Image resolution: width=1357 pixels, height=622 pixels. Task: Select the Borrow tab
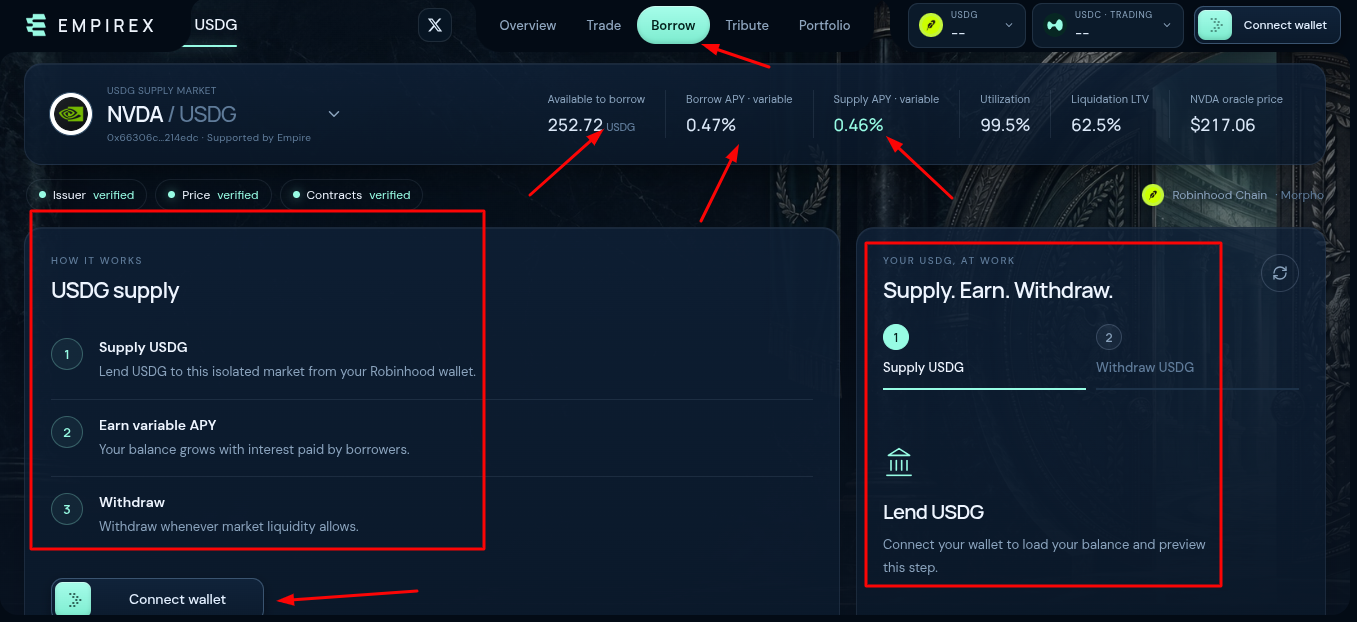(x=673, y=25)
